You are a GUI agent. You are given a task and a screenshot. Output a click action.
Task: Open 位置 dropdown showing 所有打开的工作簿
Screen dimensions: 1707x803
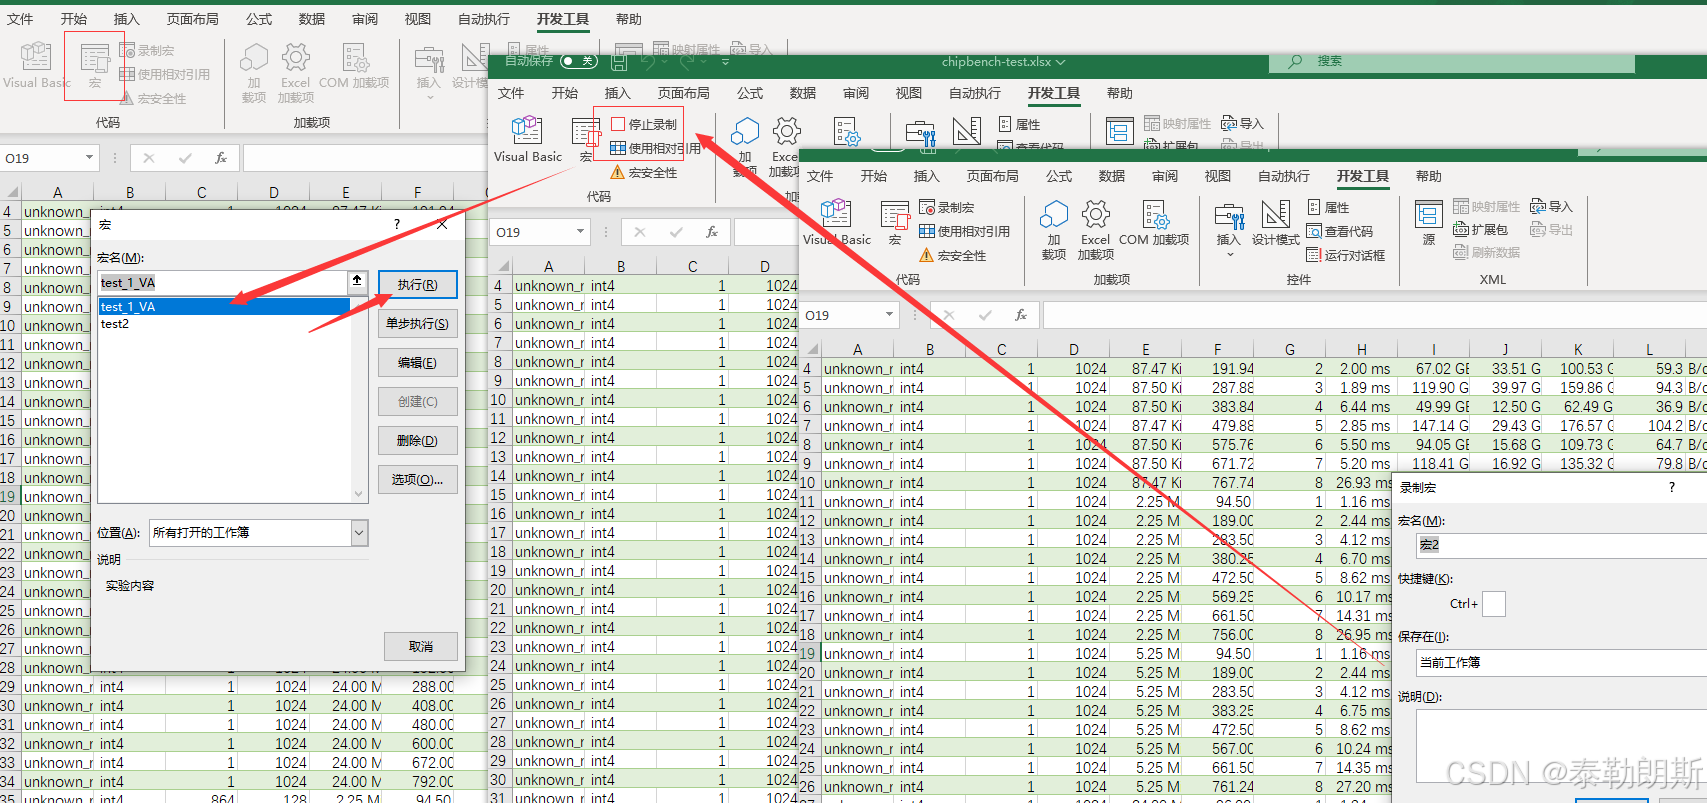click(359, 533)
